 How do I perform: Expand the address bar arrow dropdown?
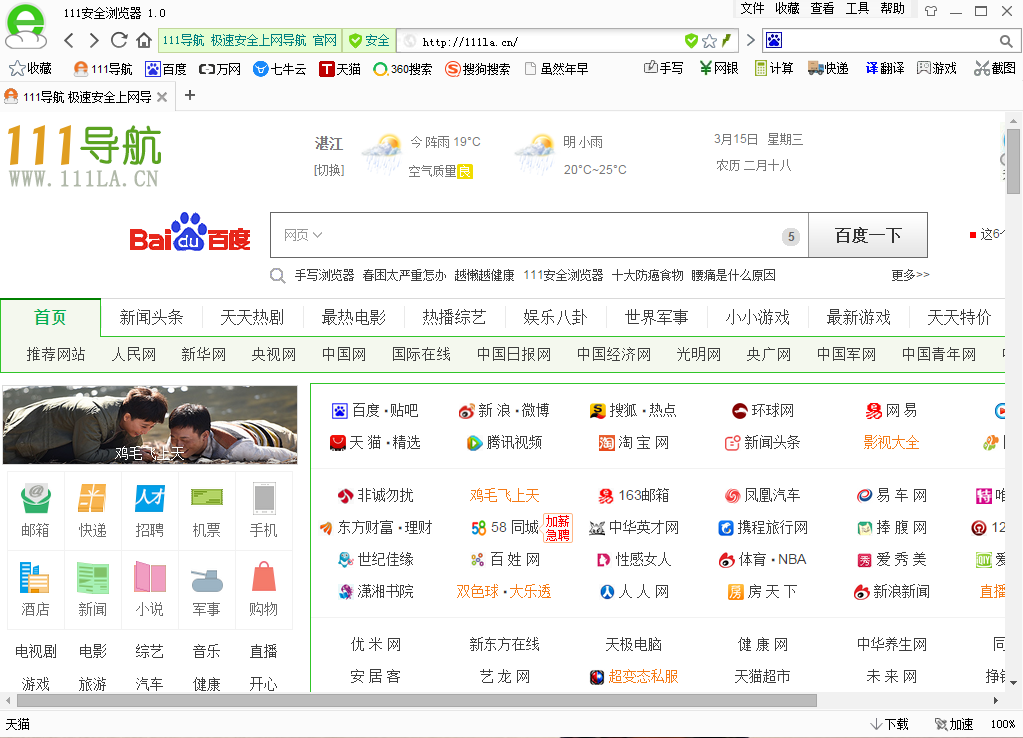751,40
